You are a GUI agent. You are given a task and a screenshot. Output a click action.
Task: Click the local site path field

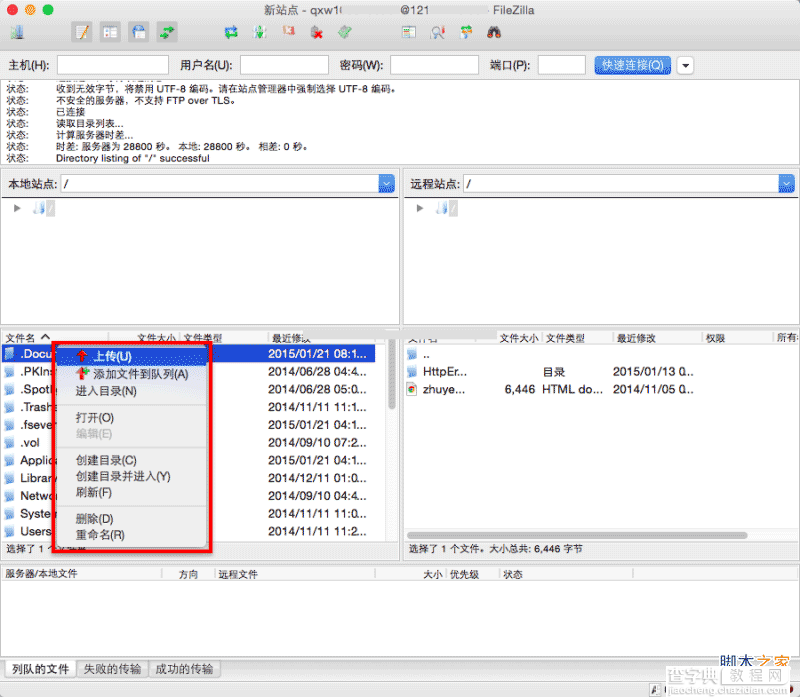pos(220,184)
